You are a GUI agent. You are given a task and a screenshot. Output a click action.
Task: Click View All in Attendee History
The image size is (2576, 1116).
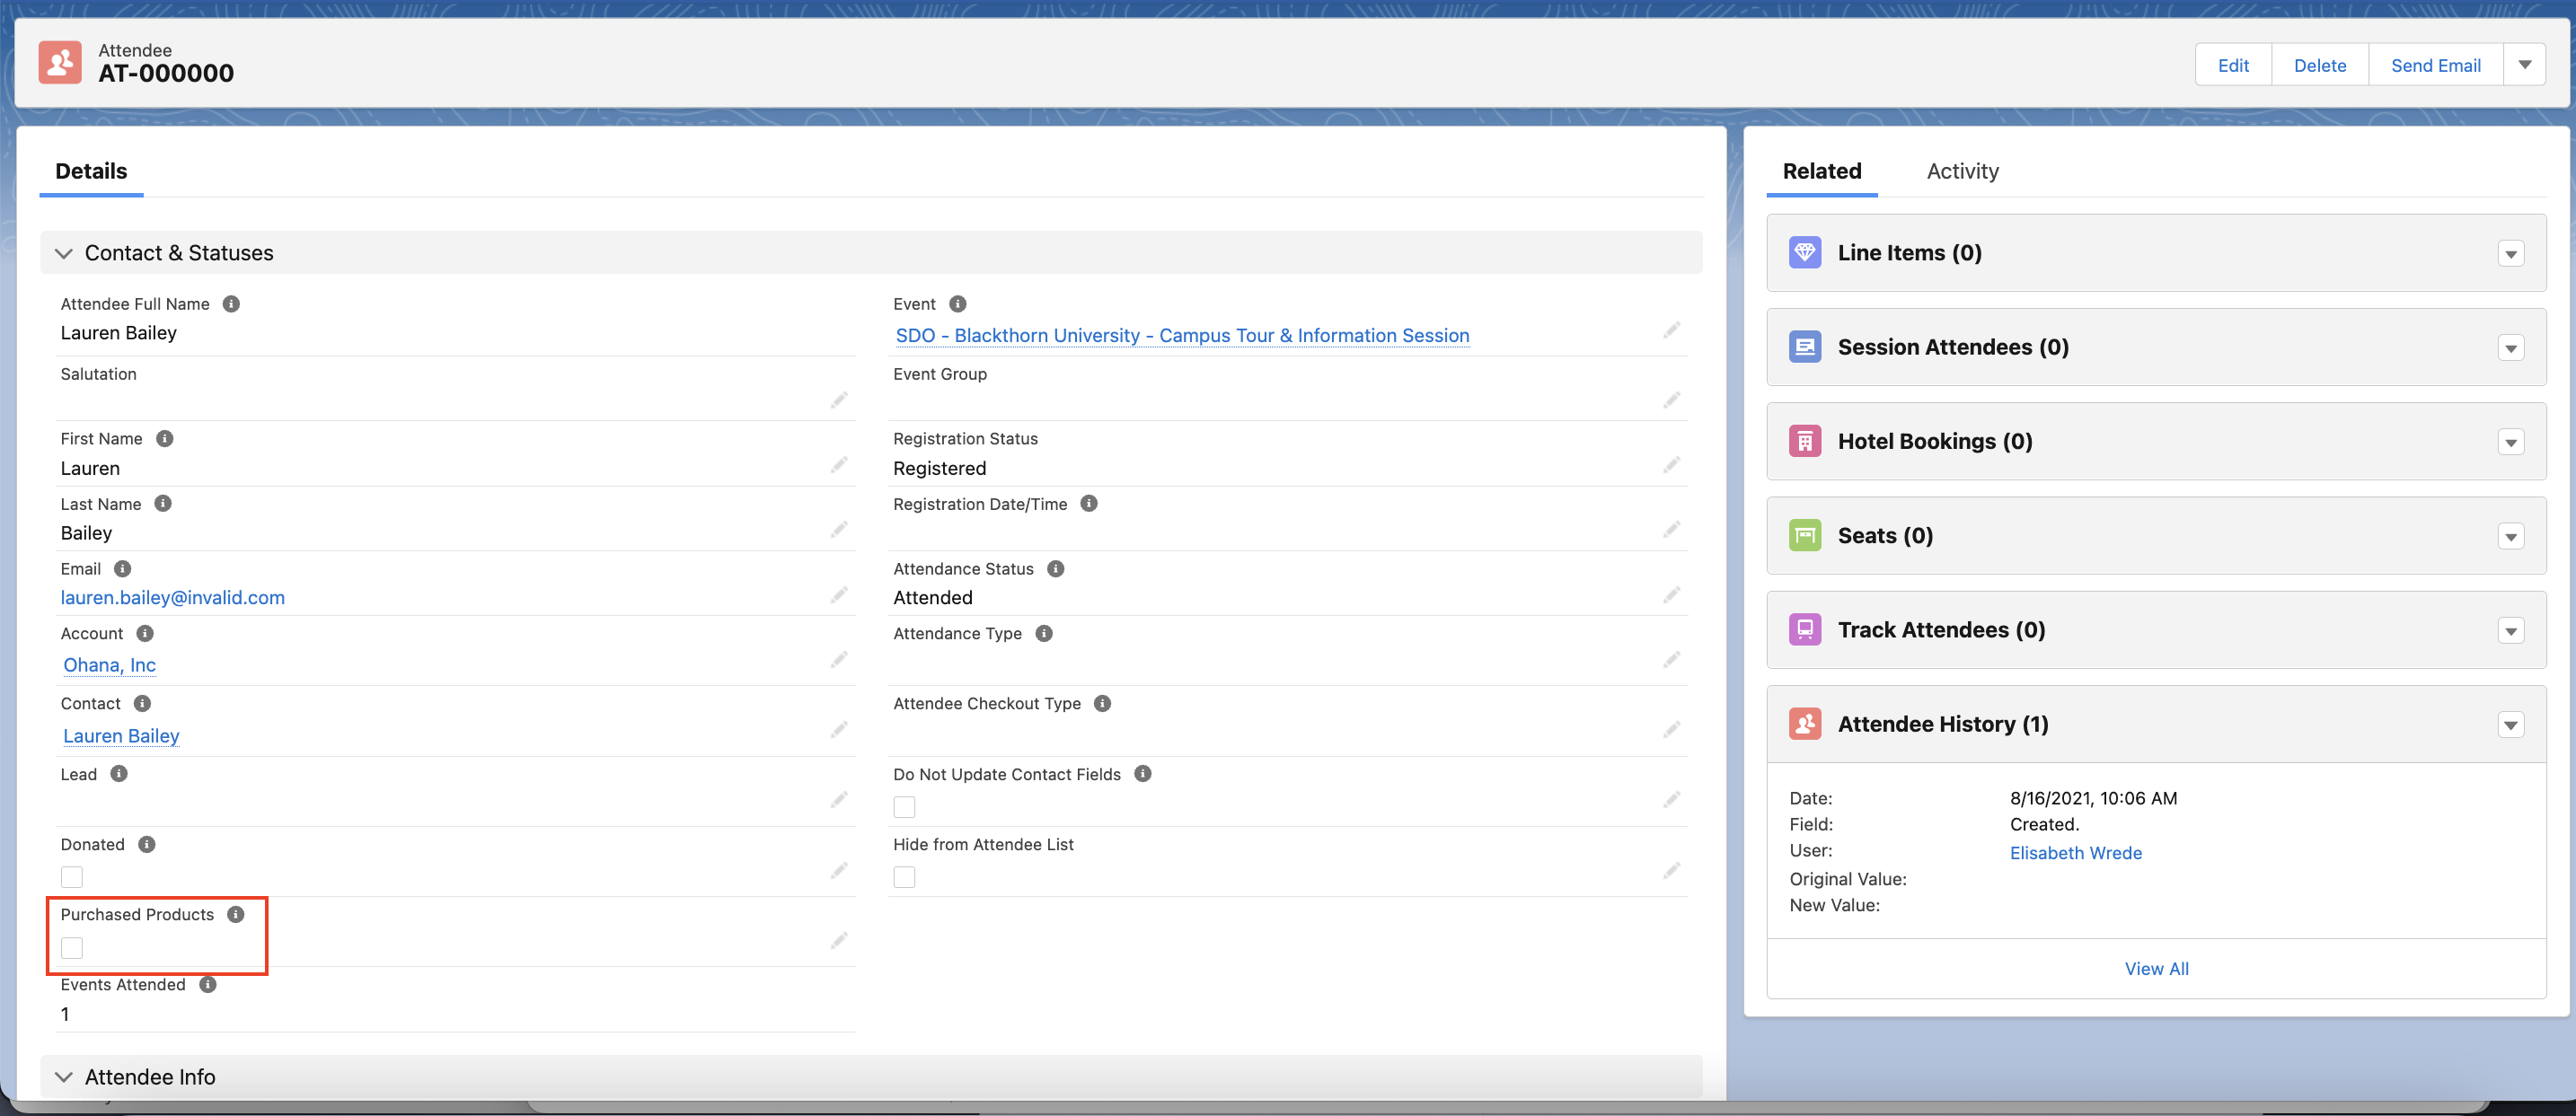click(x=2155, y=968)
